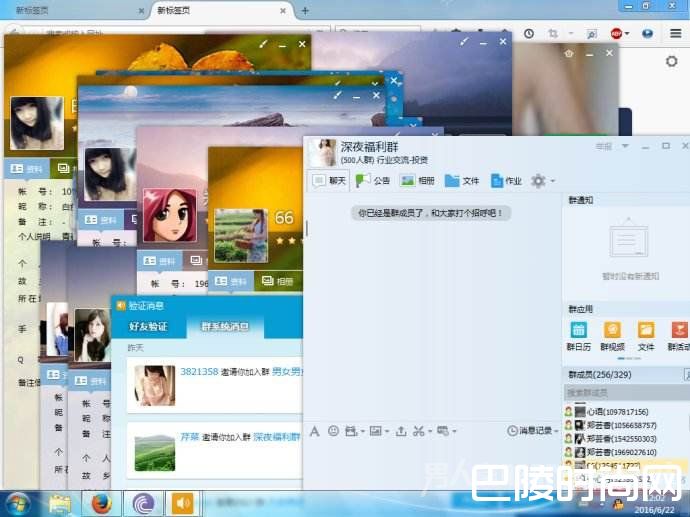This screenshot has height=517, width=690.
Task: Open the dropdown arrow next to 举报
Action: pyautogui.click(x=625, y=146)
